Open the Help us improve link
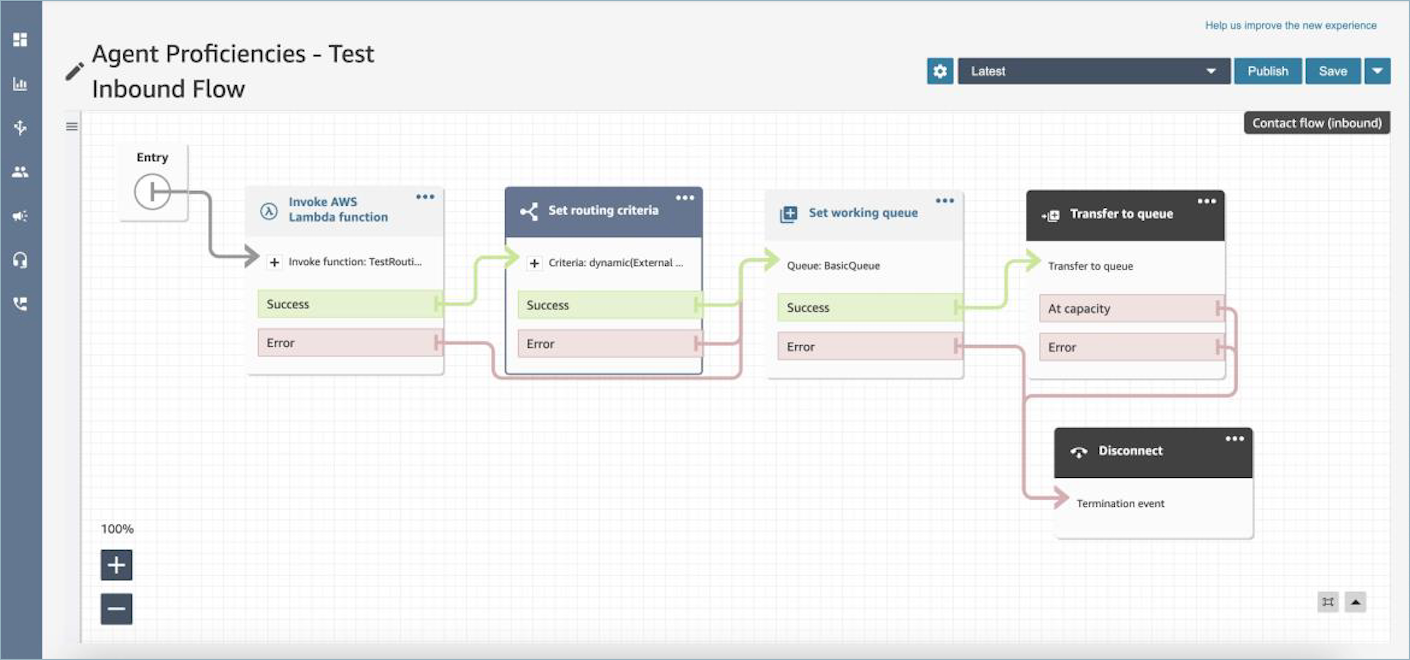This screenshot has height=660, width=1410. tap(1292, 25)
